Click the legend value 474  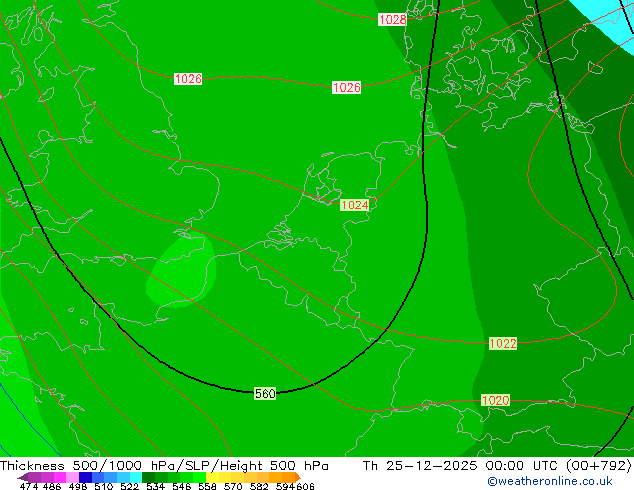(29, 486)
